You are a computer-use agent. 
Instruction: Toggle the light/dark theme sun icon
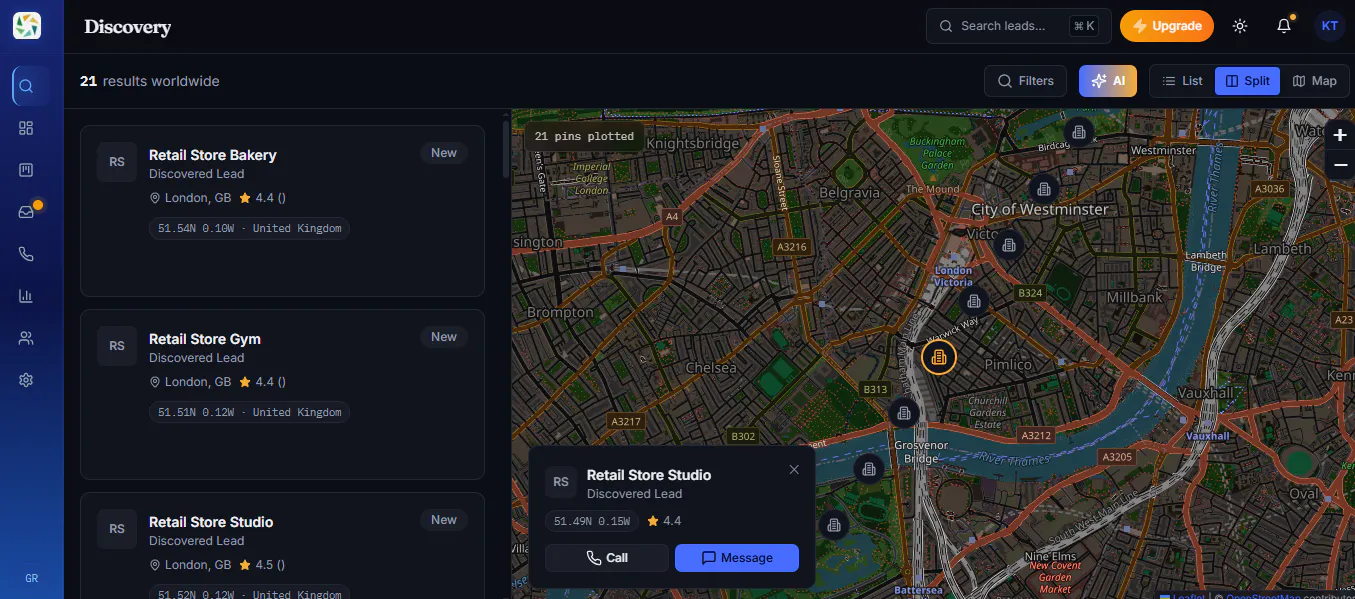pos(1240,26)
